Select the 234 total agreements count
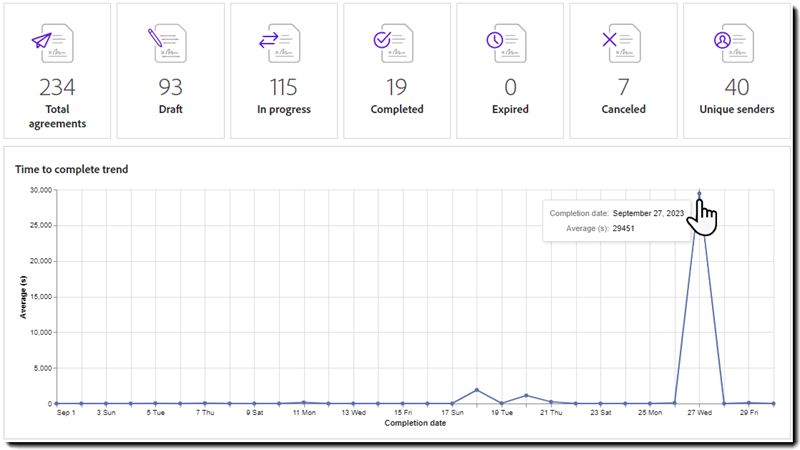Image resolution: width=800 pixels, height=450 pixels. [x=57, y=87]
